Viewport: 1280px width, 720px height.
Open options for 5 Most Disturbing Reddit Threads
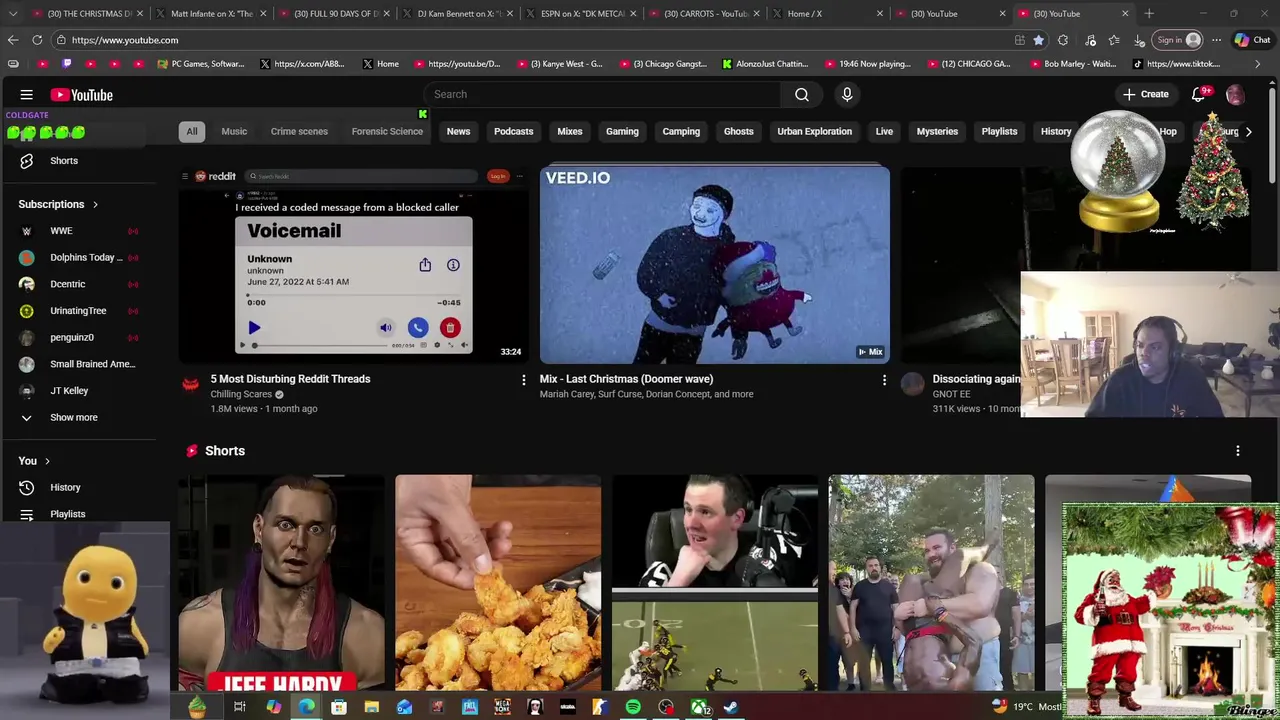(x=523, y=380)
